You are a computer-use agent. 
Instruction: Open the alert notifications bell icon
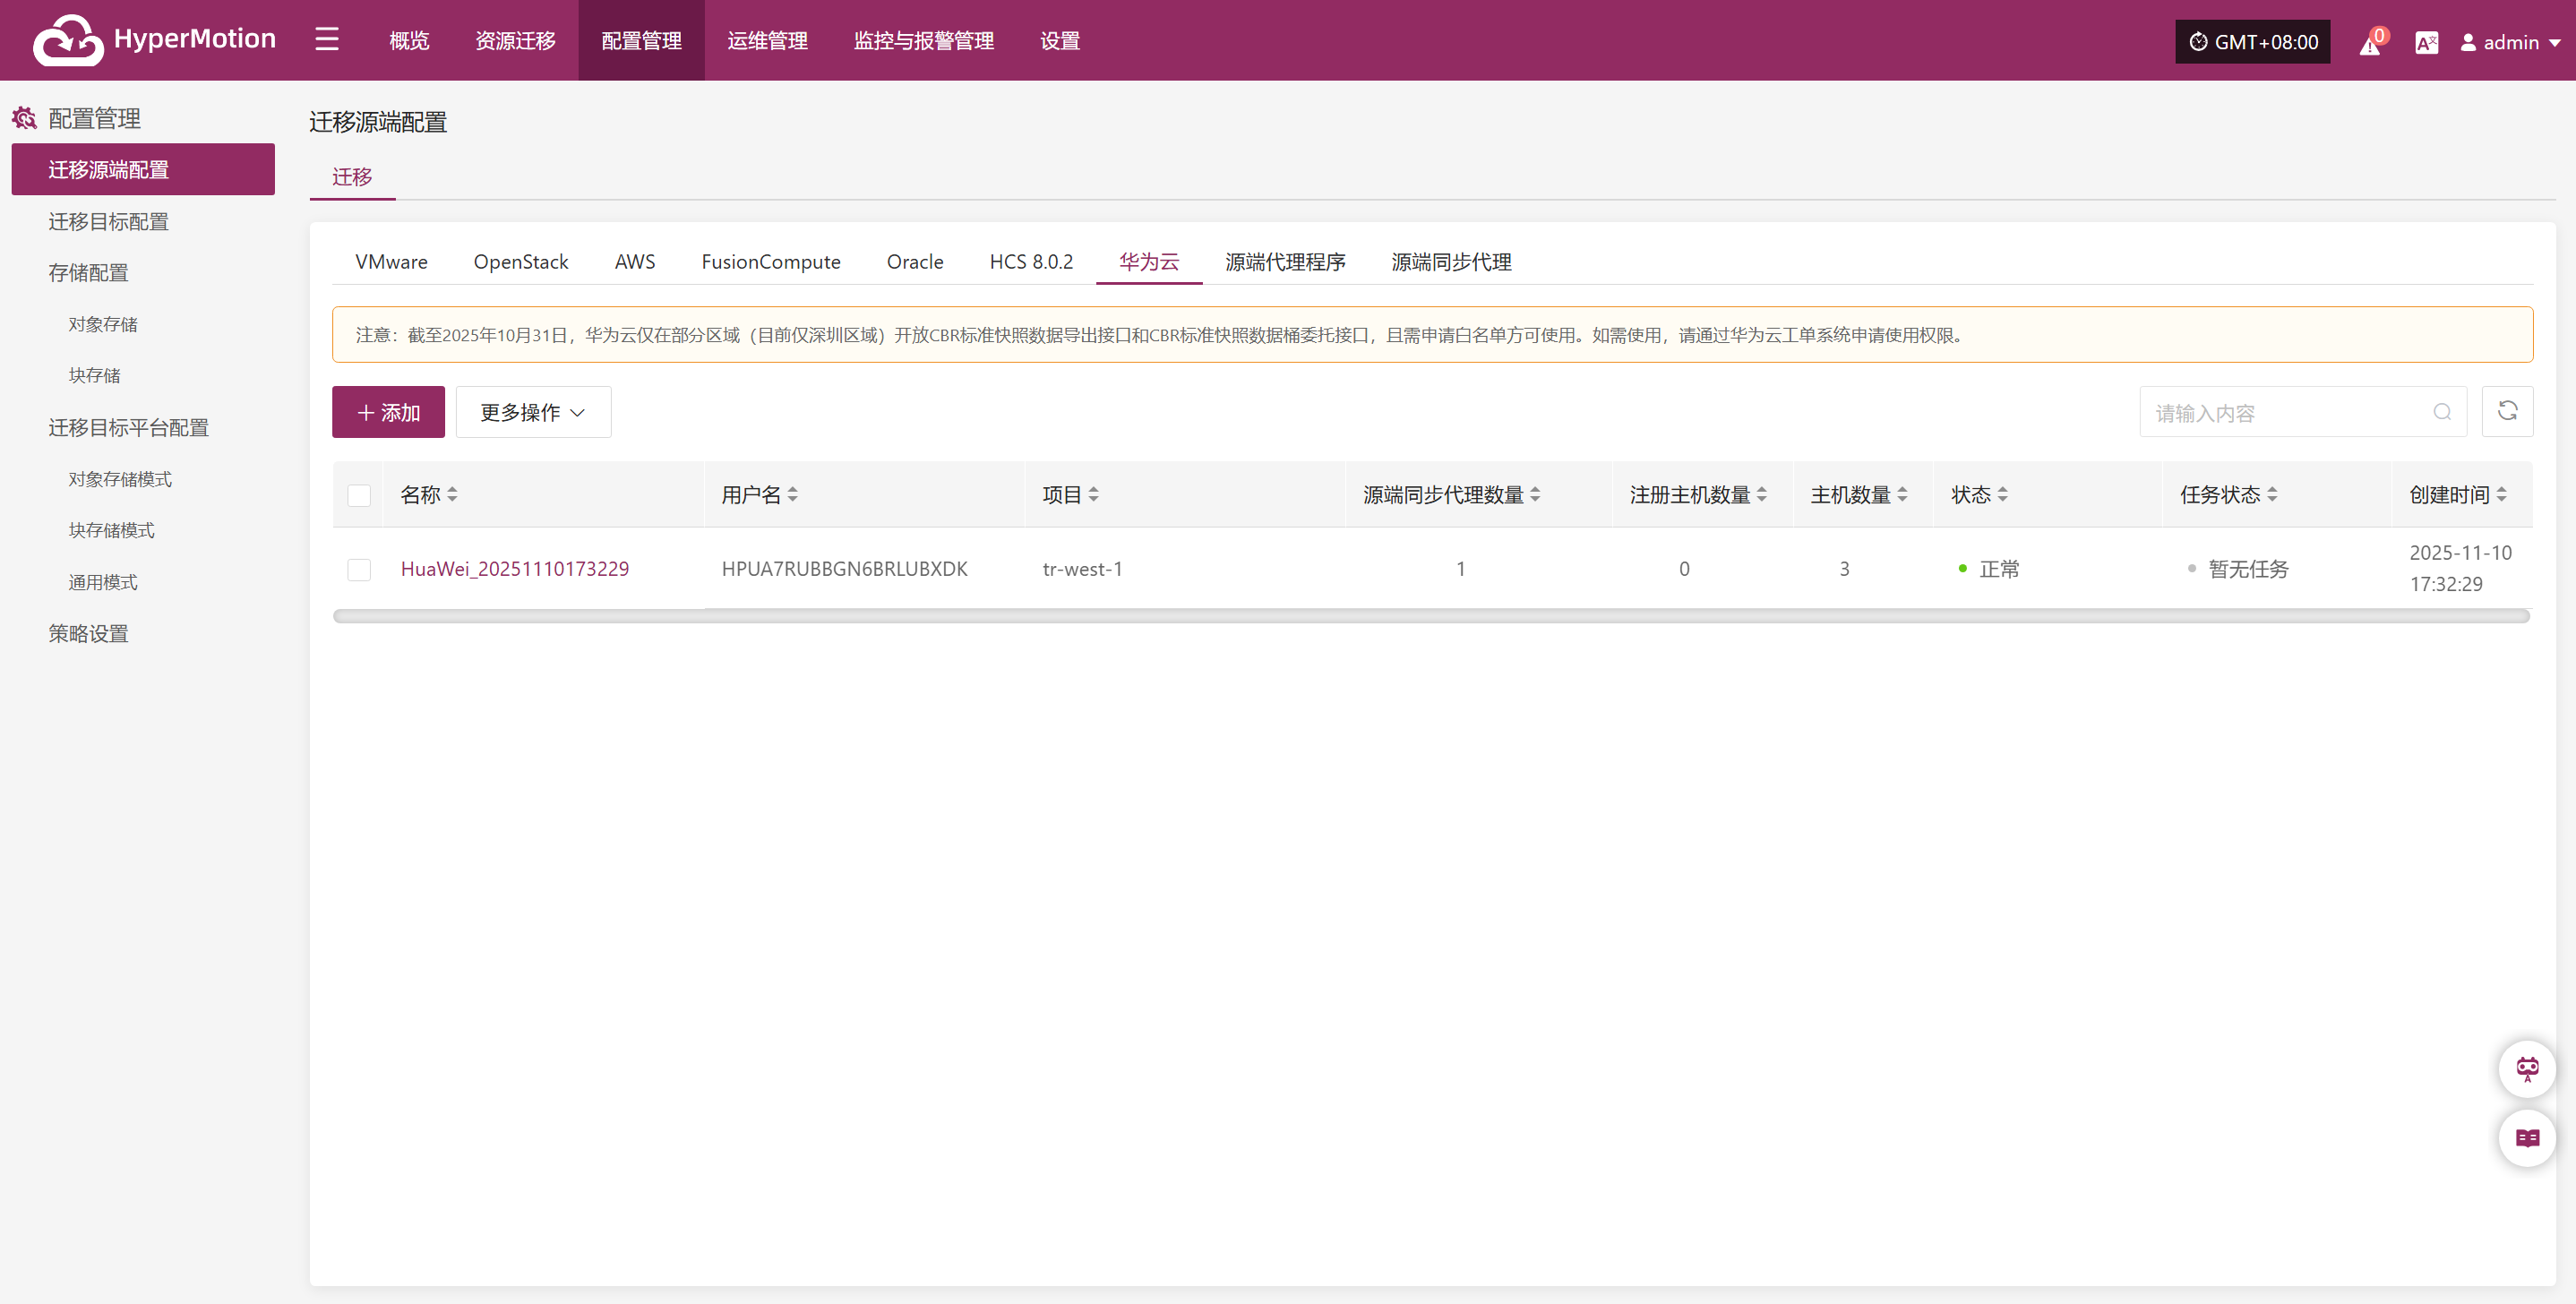[2369, 43]
